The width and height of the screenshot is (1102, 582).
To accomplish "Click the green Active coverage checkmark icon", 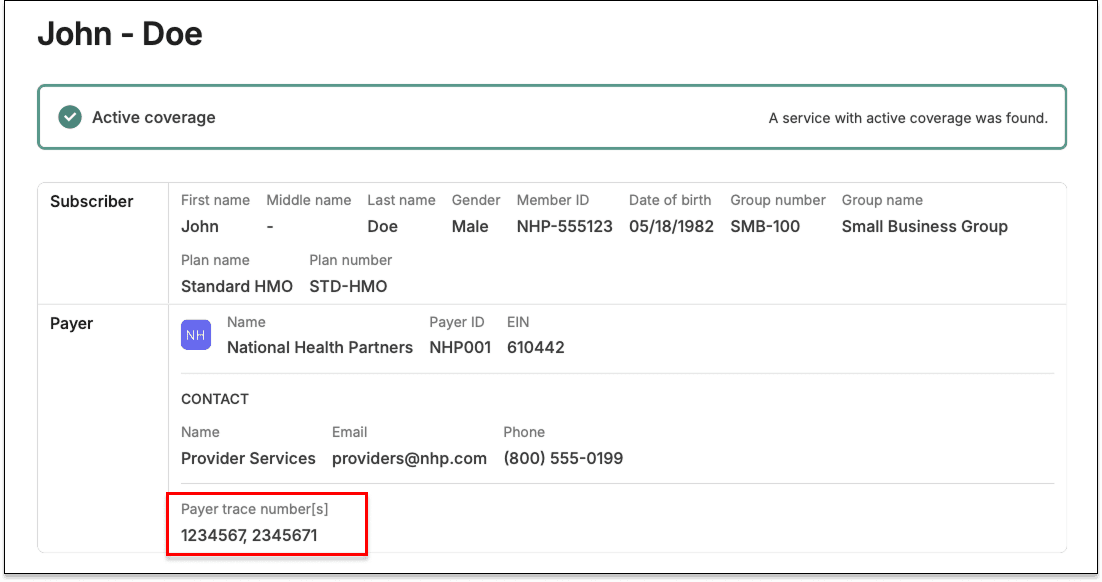I will [70, 117].
